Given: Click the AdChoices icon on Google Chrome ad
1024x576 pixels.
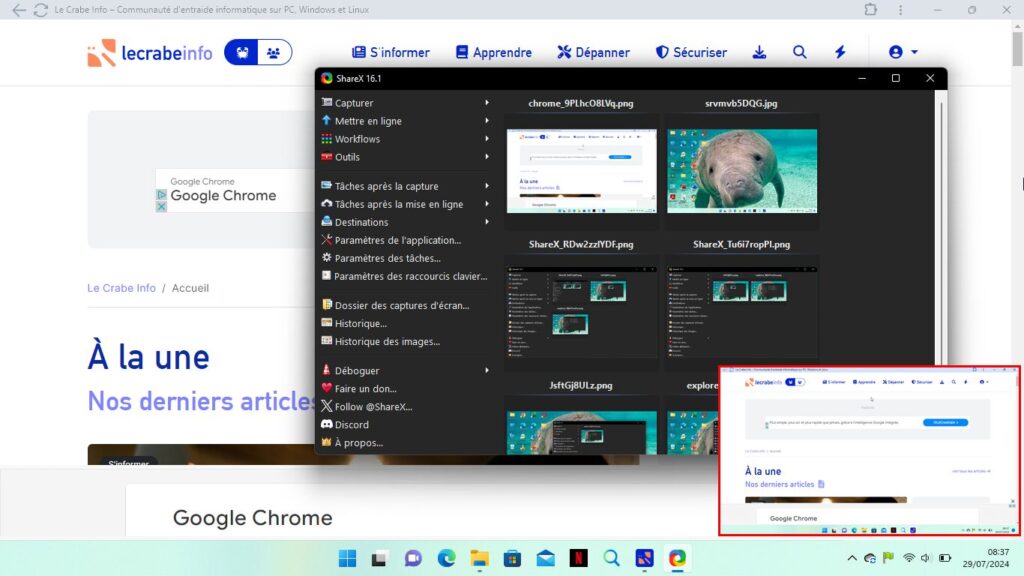Looking at the screenshot, I should [161, 195].
